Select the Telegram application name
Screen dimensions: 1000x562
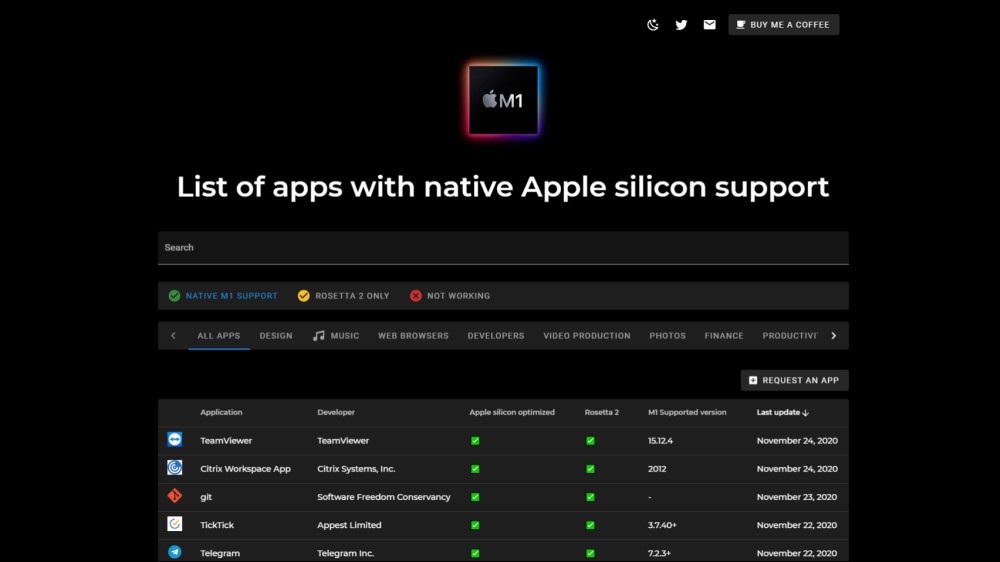(x=220, y=553)
